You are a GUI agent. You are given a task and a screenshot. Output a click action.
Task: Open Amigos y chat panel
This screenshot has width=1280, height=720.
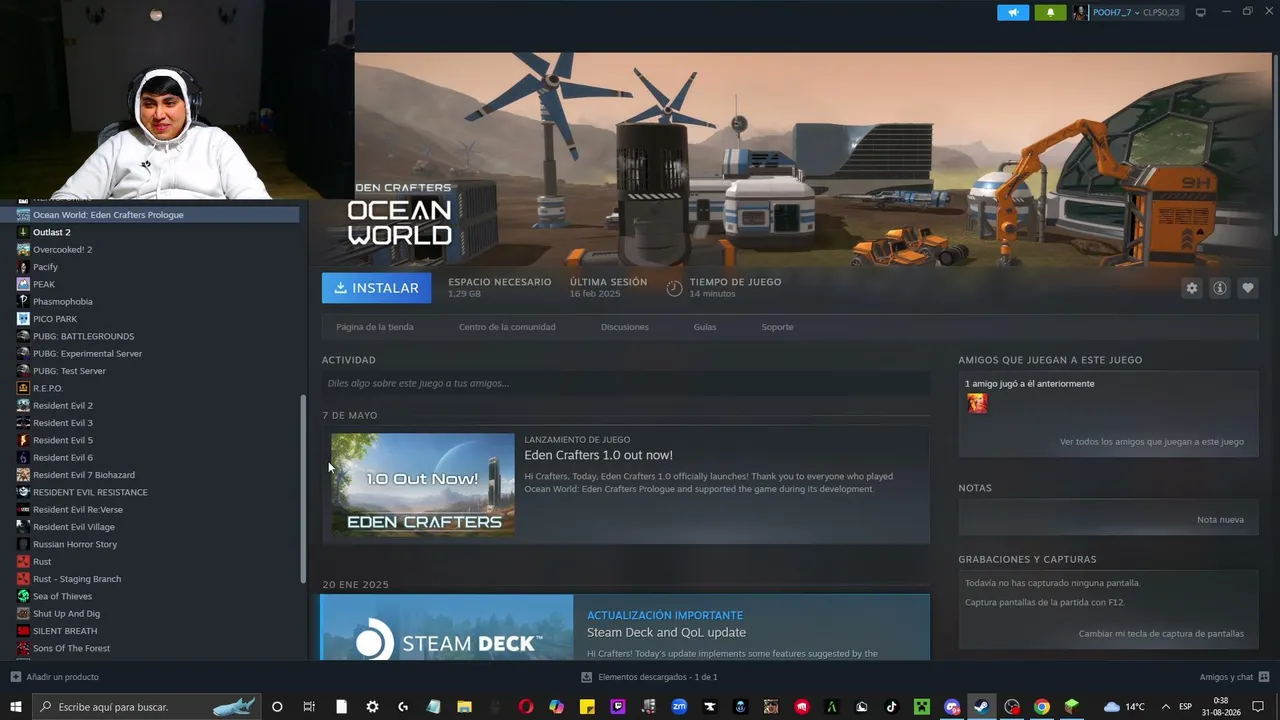[1234, 677]
